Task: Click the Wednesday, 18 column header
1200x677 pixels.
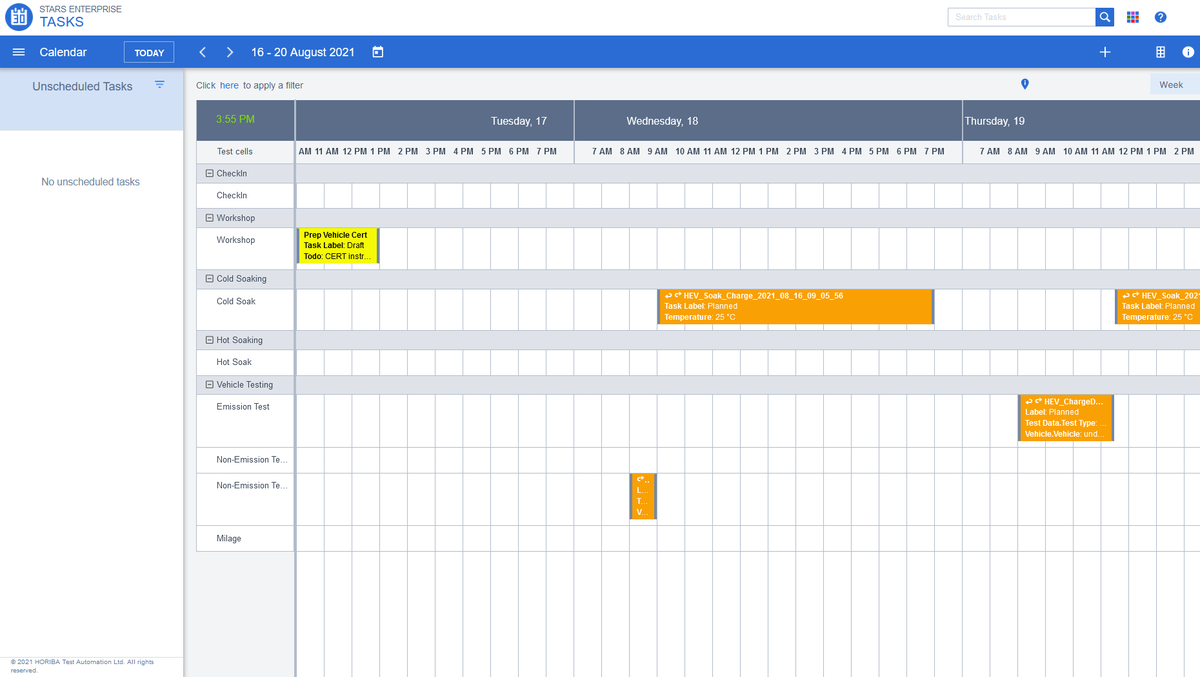Action: 663,120
